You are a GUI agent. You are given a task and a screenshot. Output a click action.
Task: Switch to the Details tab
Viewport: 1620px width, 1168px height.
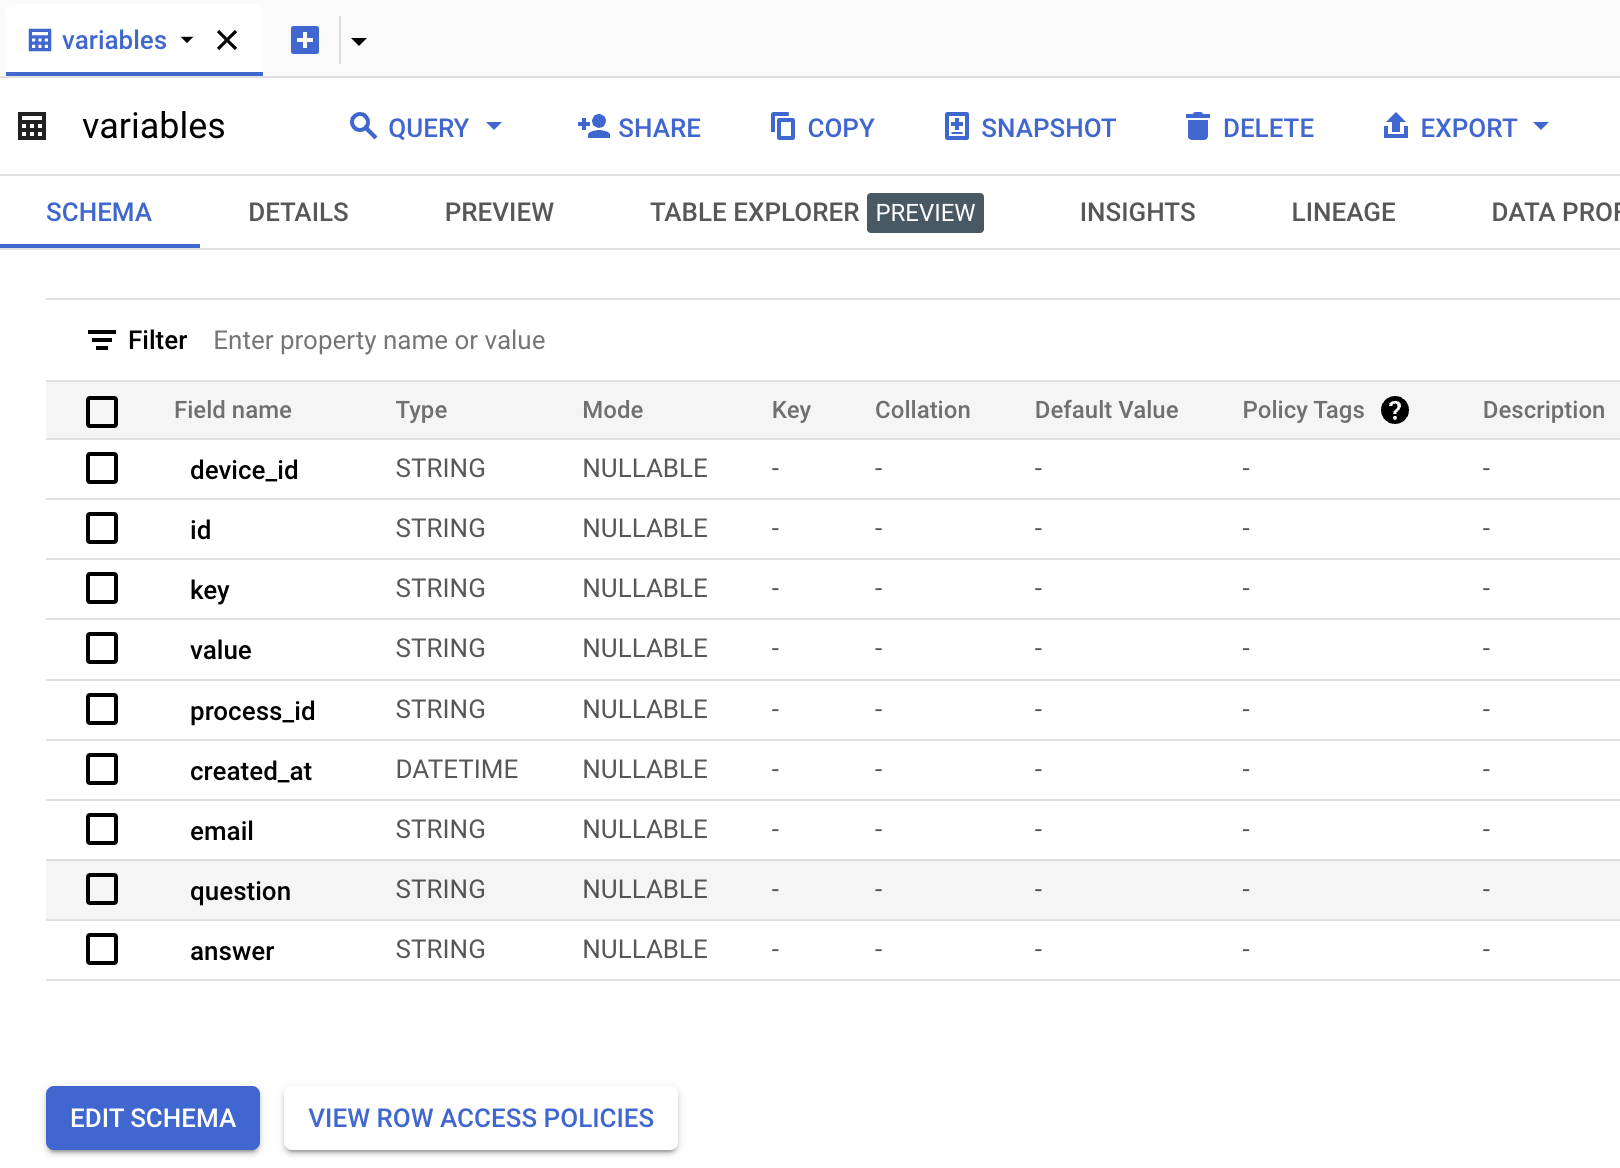298,212
